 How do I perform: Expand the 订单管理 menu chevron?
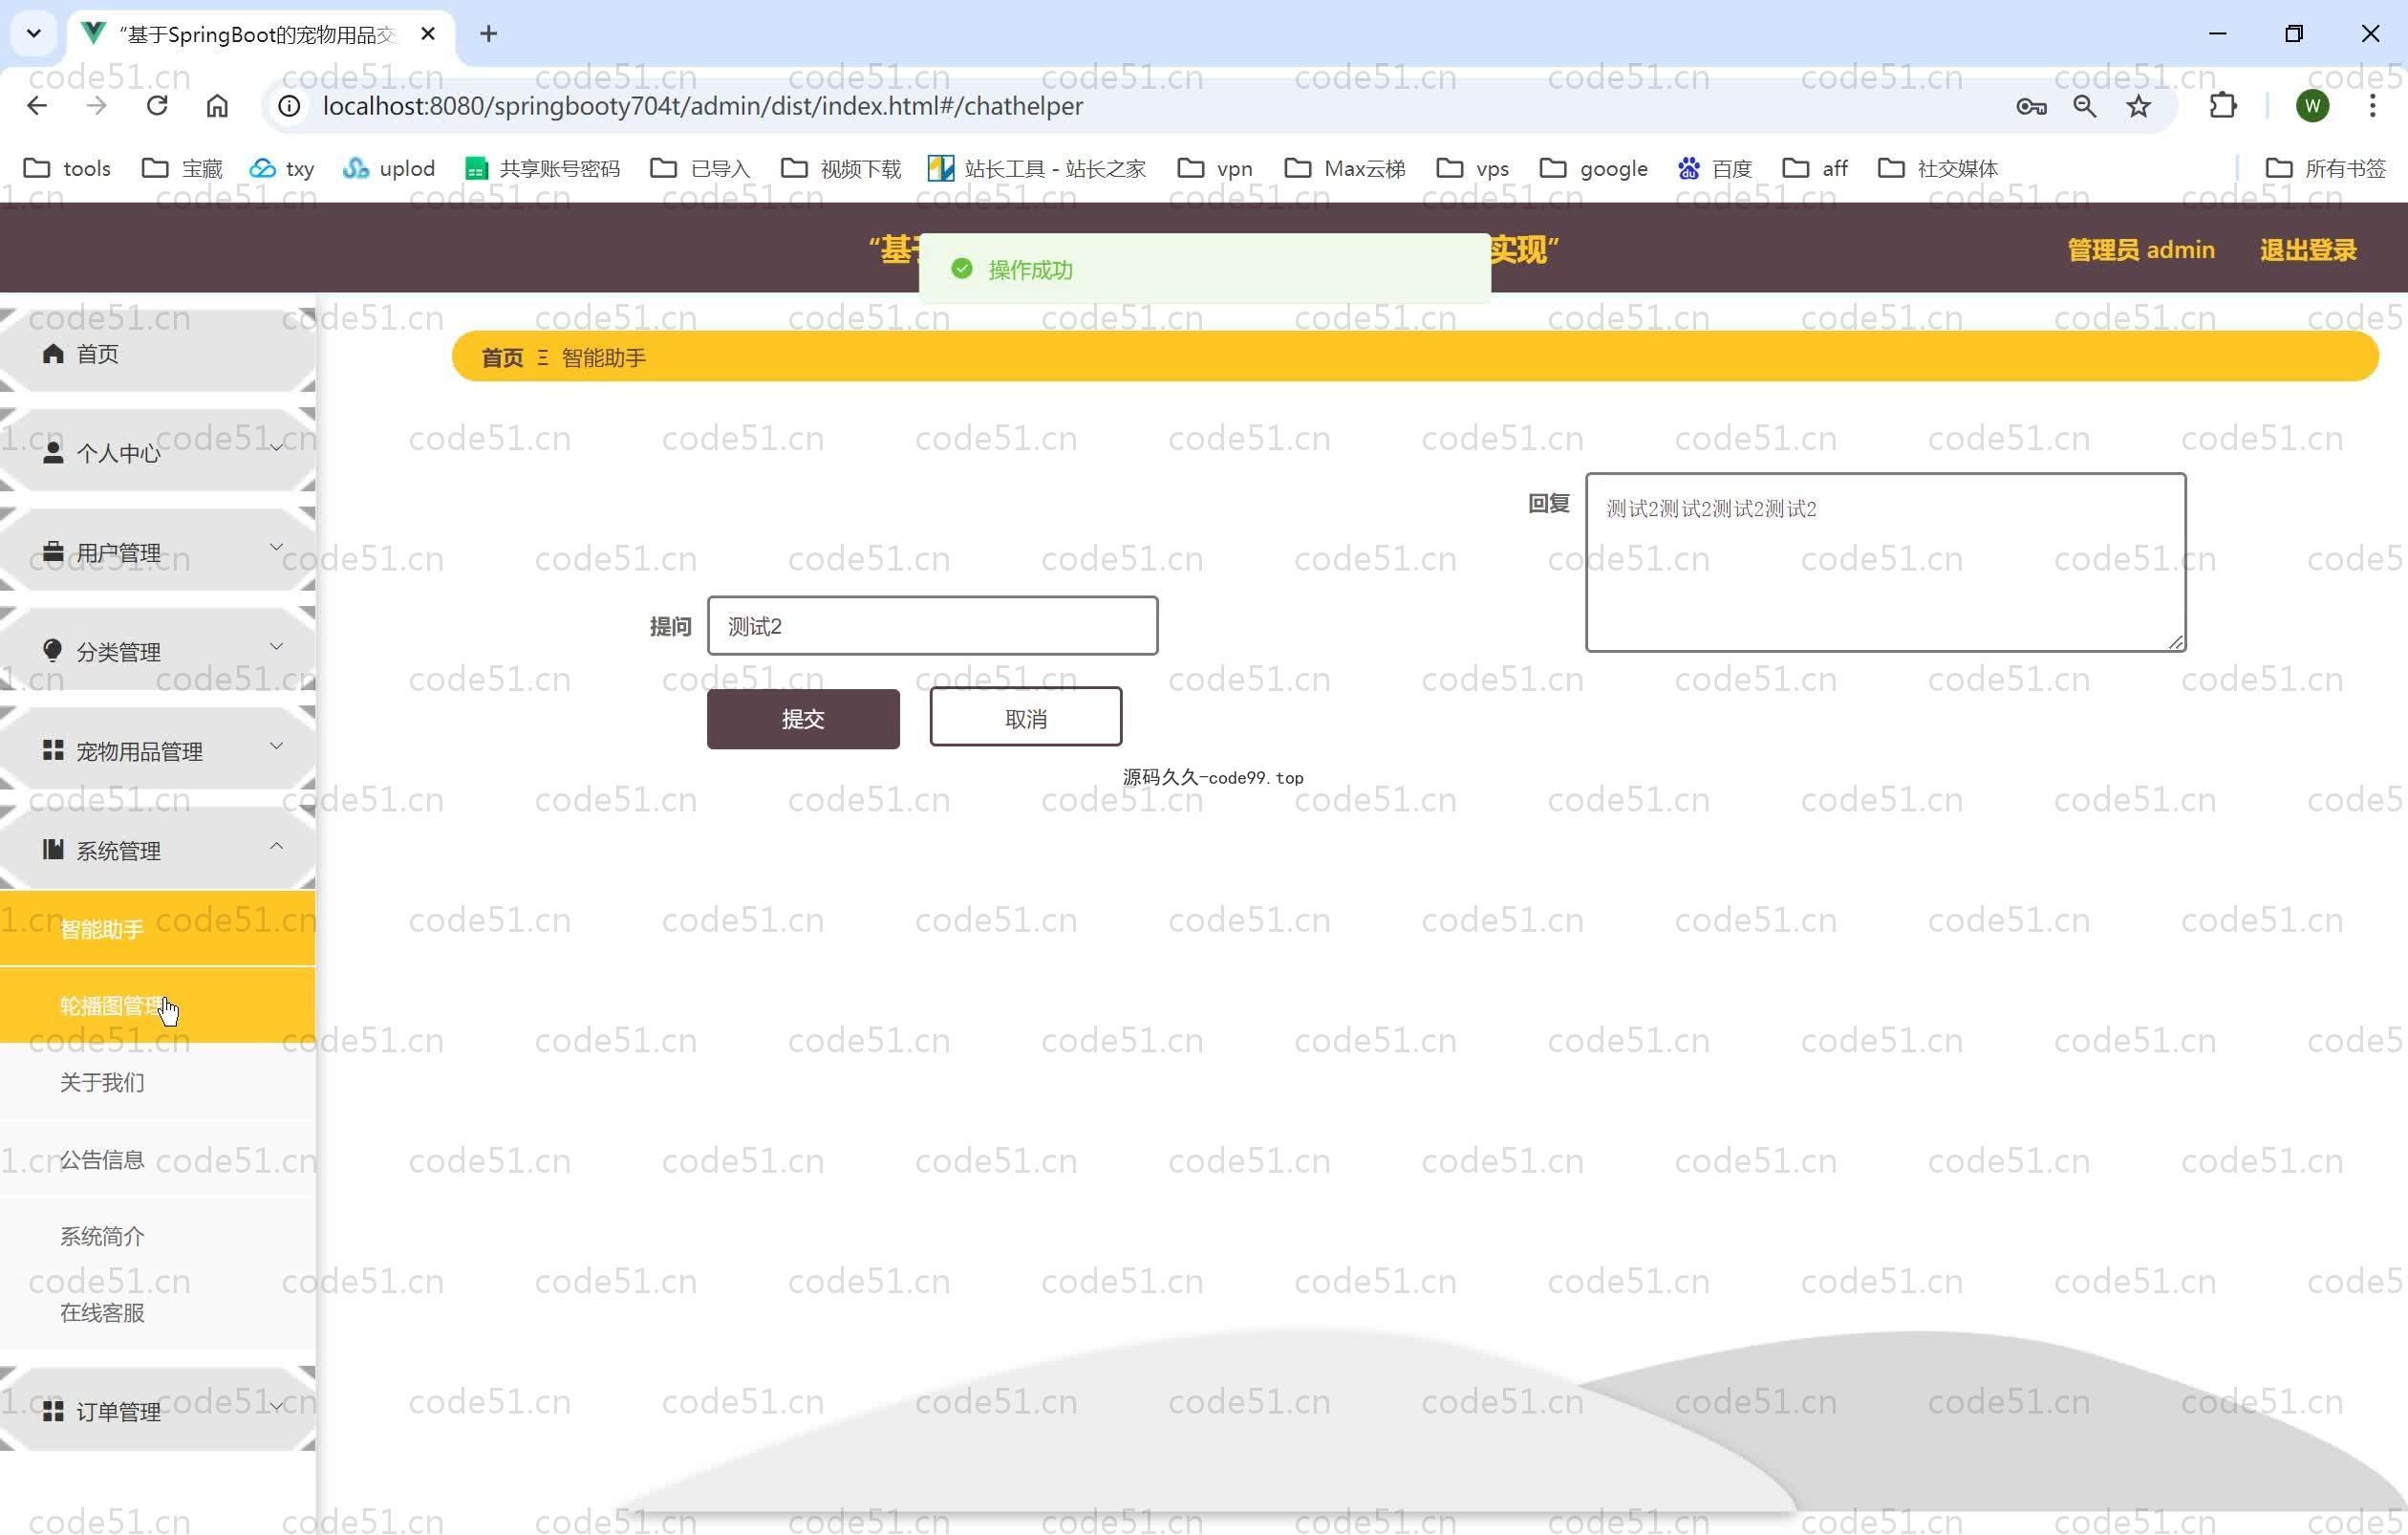pyautogui.click(x=277, y=1405)
